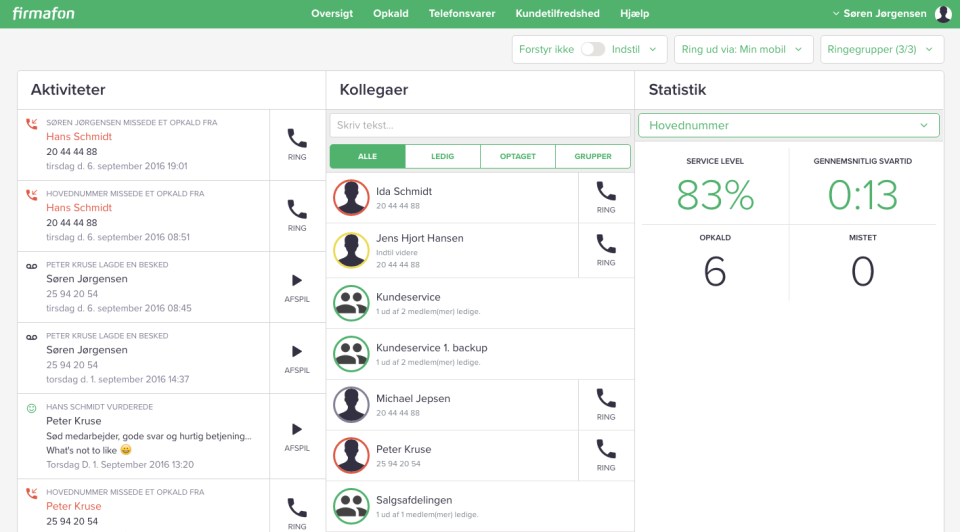
Task: Play Peter Kruse's voicemail from 08:45
Action: (297, 287)
